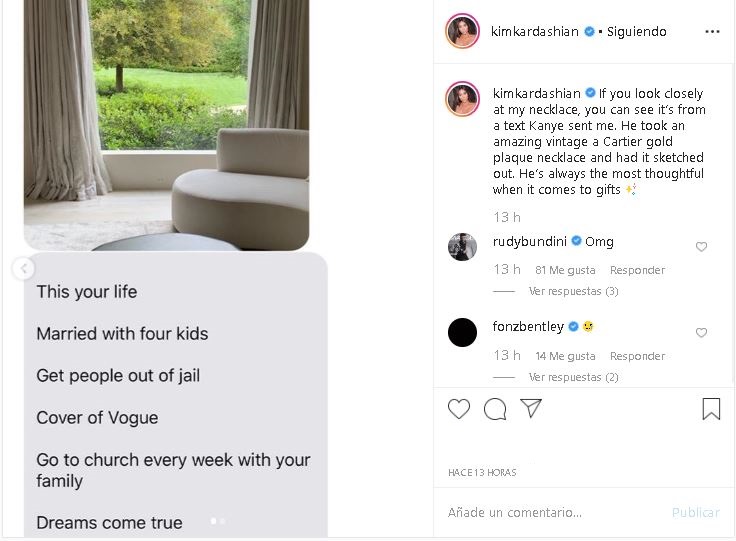This screenshot has width=736, height=541.
Task: Open three-dot more options menu
Action: coord(712,32)
